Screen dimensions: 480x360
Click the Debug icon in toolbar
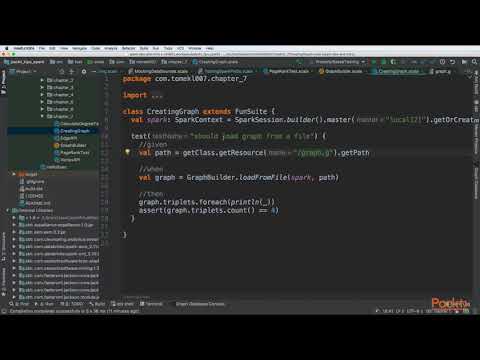point(384,62)
